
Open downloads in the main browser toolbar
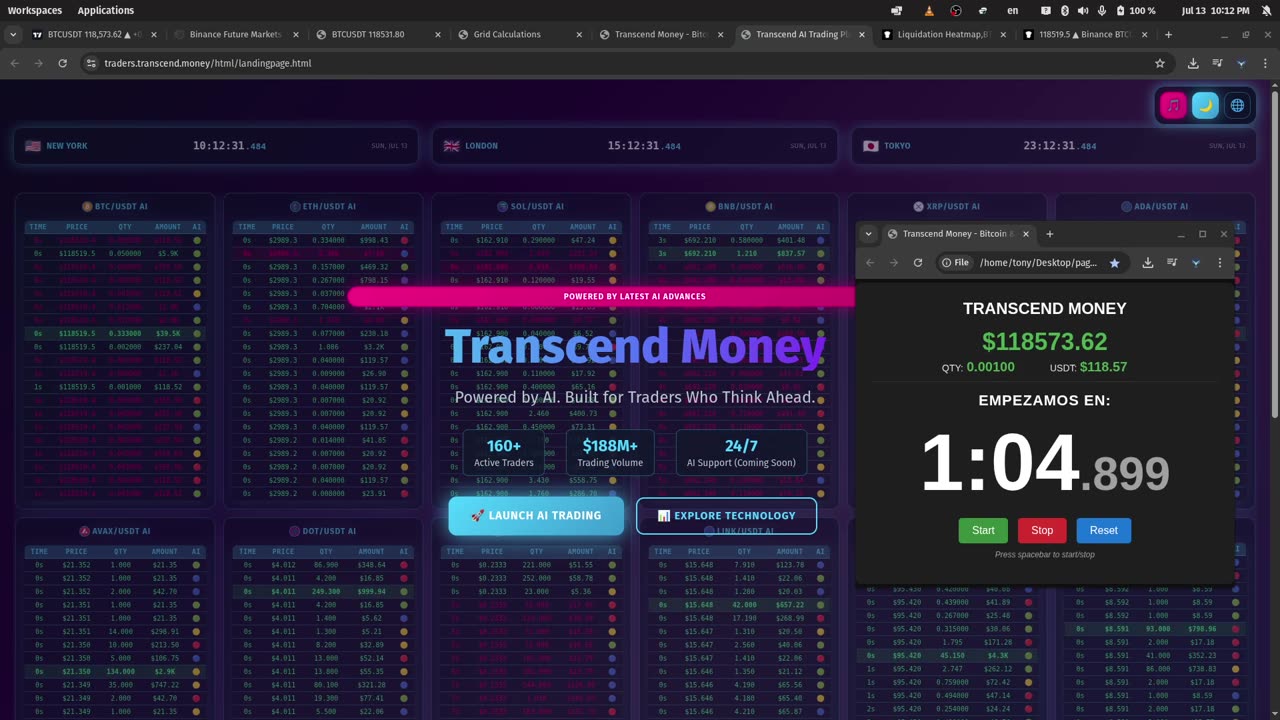[x=1193, y=63]
